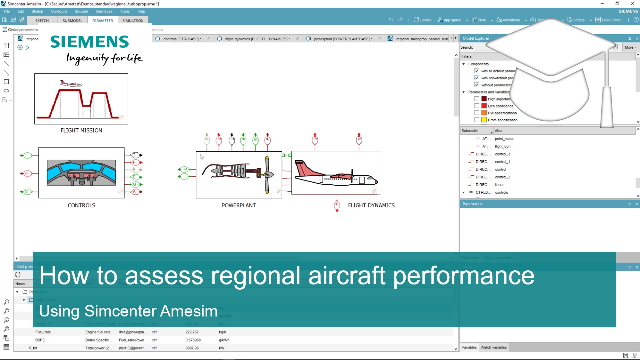640x360 pixels.
Task: Switch to the Variables tab
Action: coord(469,347)
